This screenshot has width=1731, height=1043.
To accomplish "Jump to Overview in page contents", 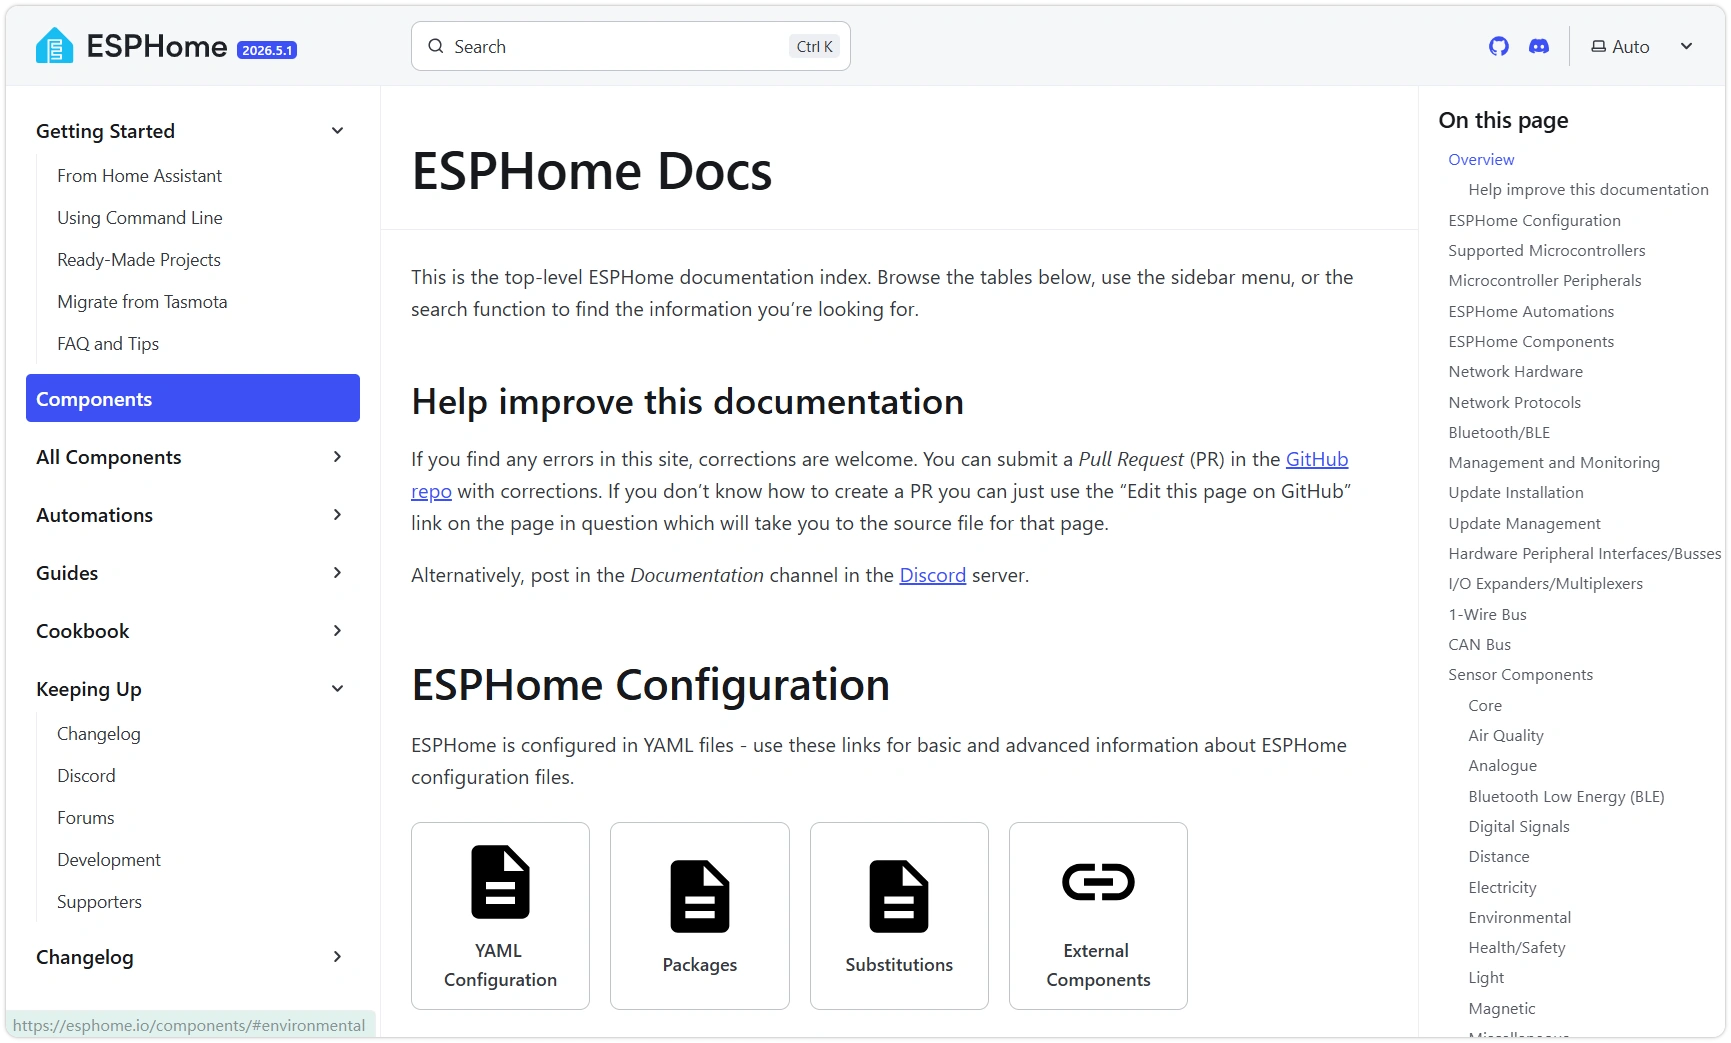I will pyautogui.click(x=1481, y=159).
